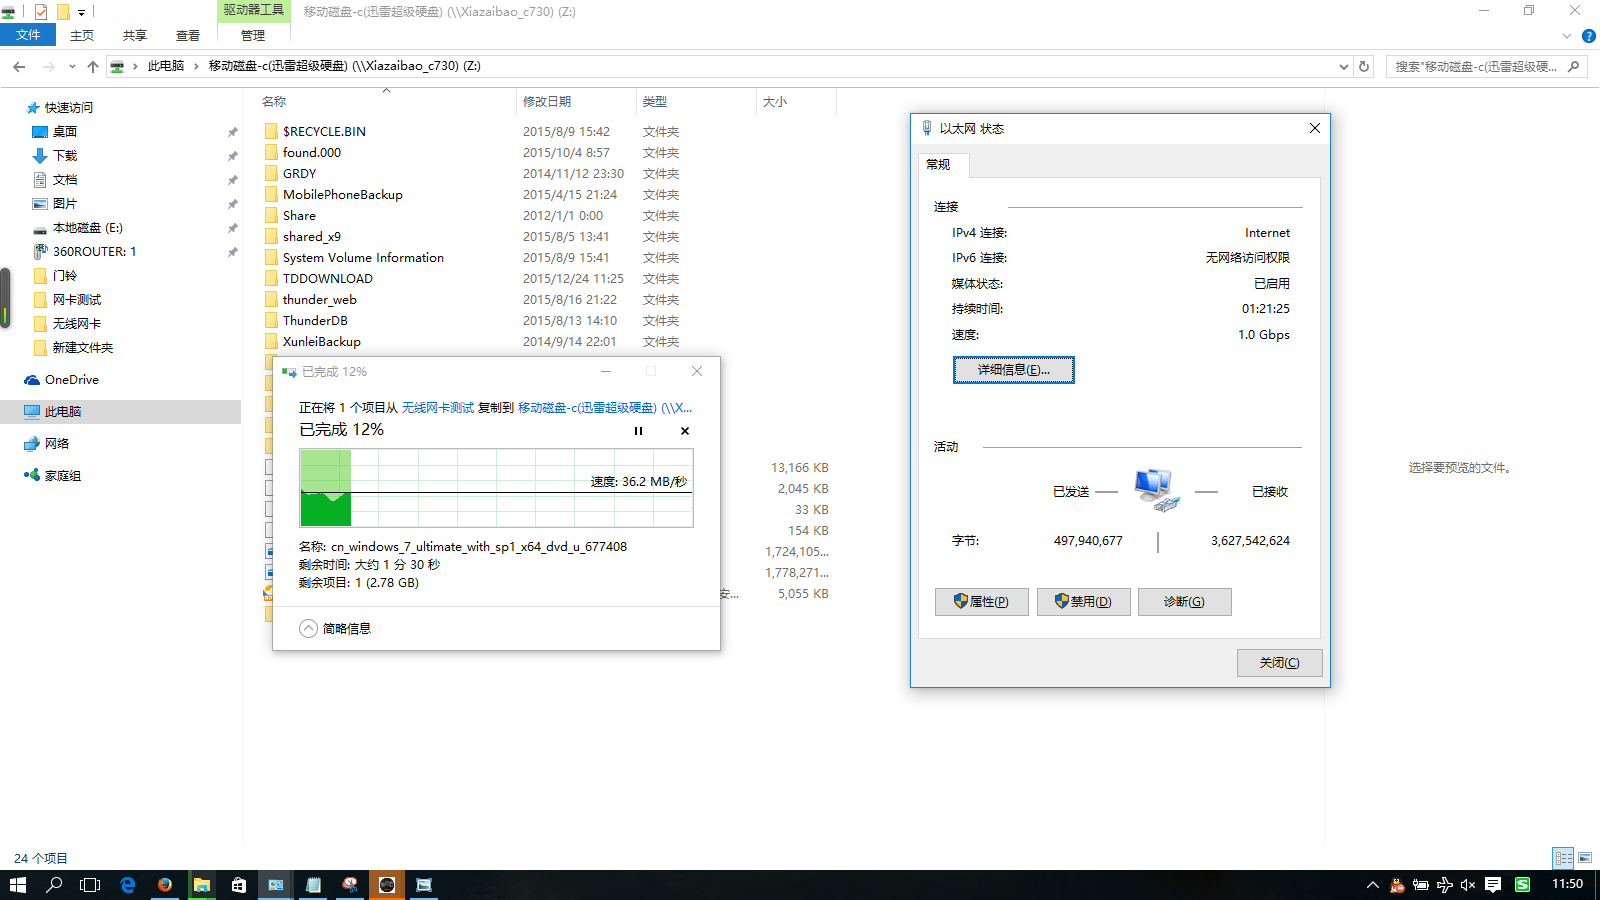Image resolution: width=1600 pixels, height=900 pixels.
Task: Open 详细信息(E)... in Ethernet status
Action: click(1013, 370)
